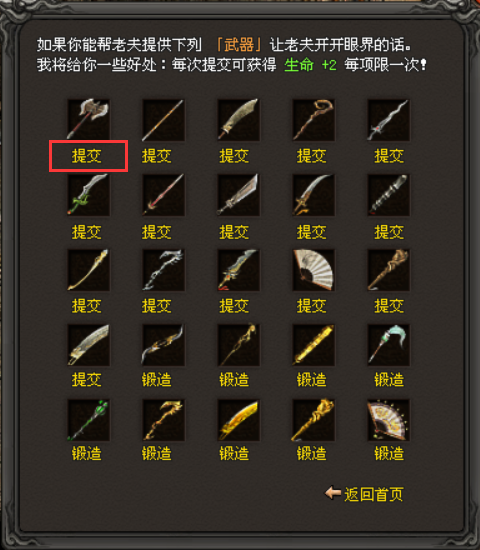Click the green-gem staff weapon icon
The height and width of the screenshot is (550, 480).
pos(88,420)
